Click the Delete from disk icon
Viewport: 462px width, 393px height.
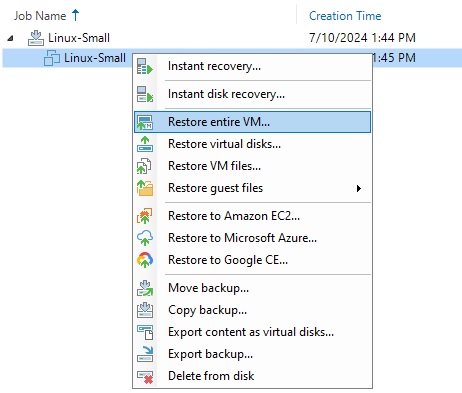145,376
